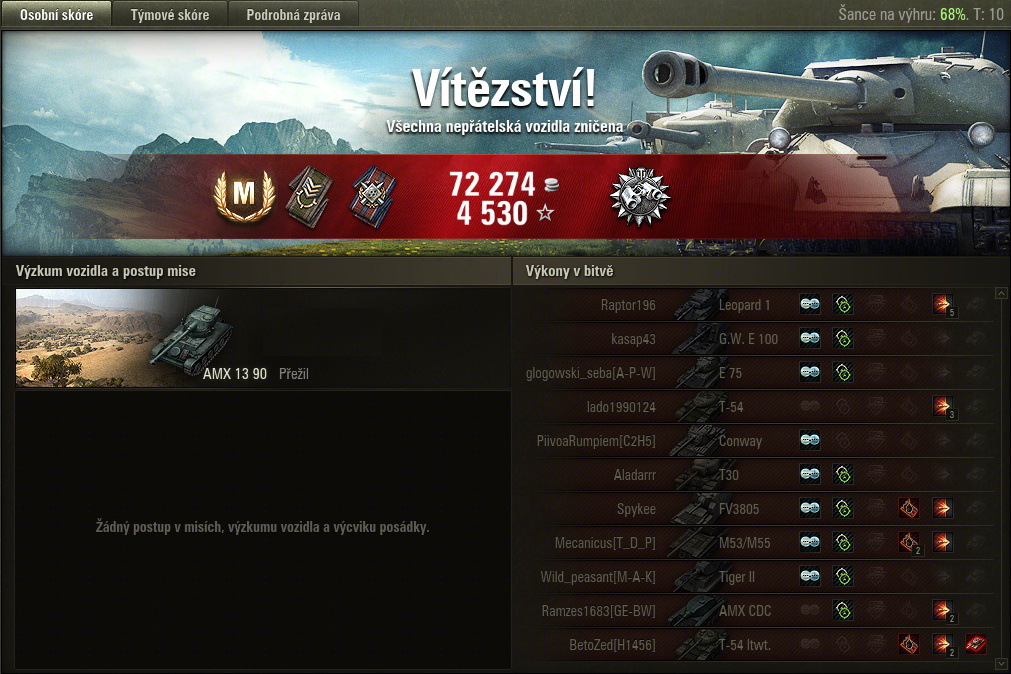Click the spotted icon in the Conway row
Image resolution: width=1011 pixels, height=674 pixels.
click(x=810, y=441)
